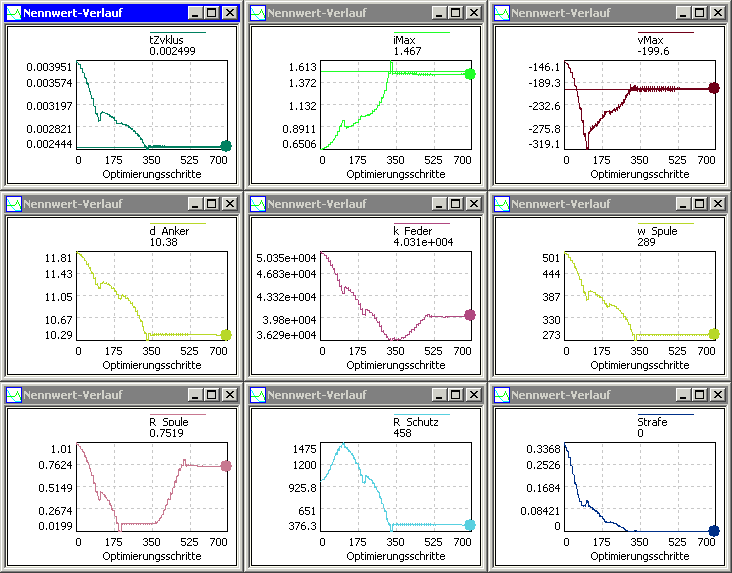Image resolution: width=732 pixels, height=573 pixels.
Task: Minimize the d_Anker chart window
Action: click(194, 204)
